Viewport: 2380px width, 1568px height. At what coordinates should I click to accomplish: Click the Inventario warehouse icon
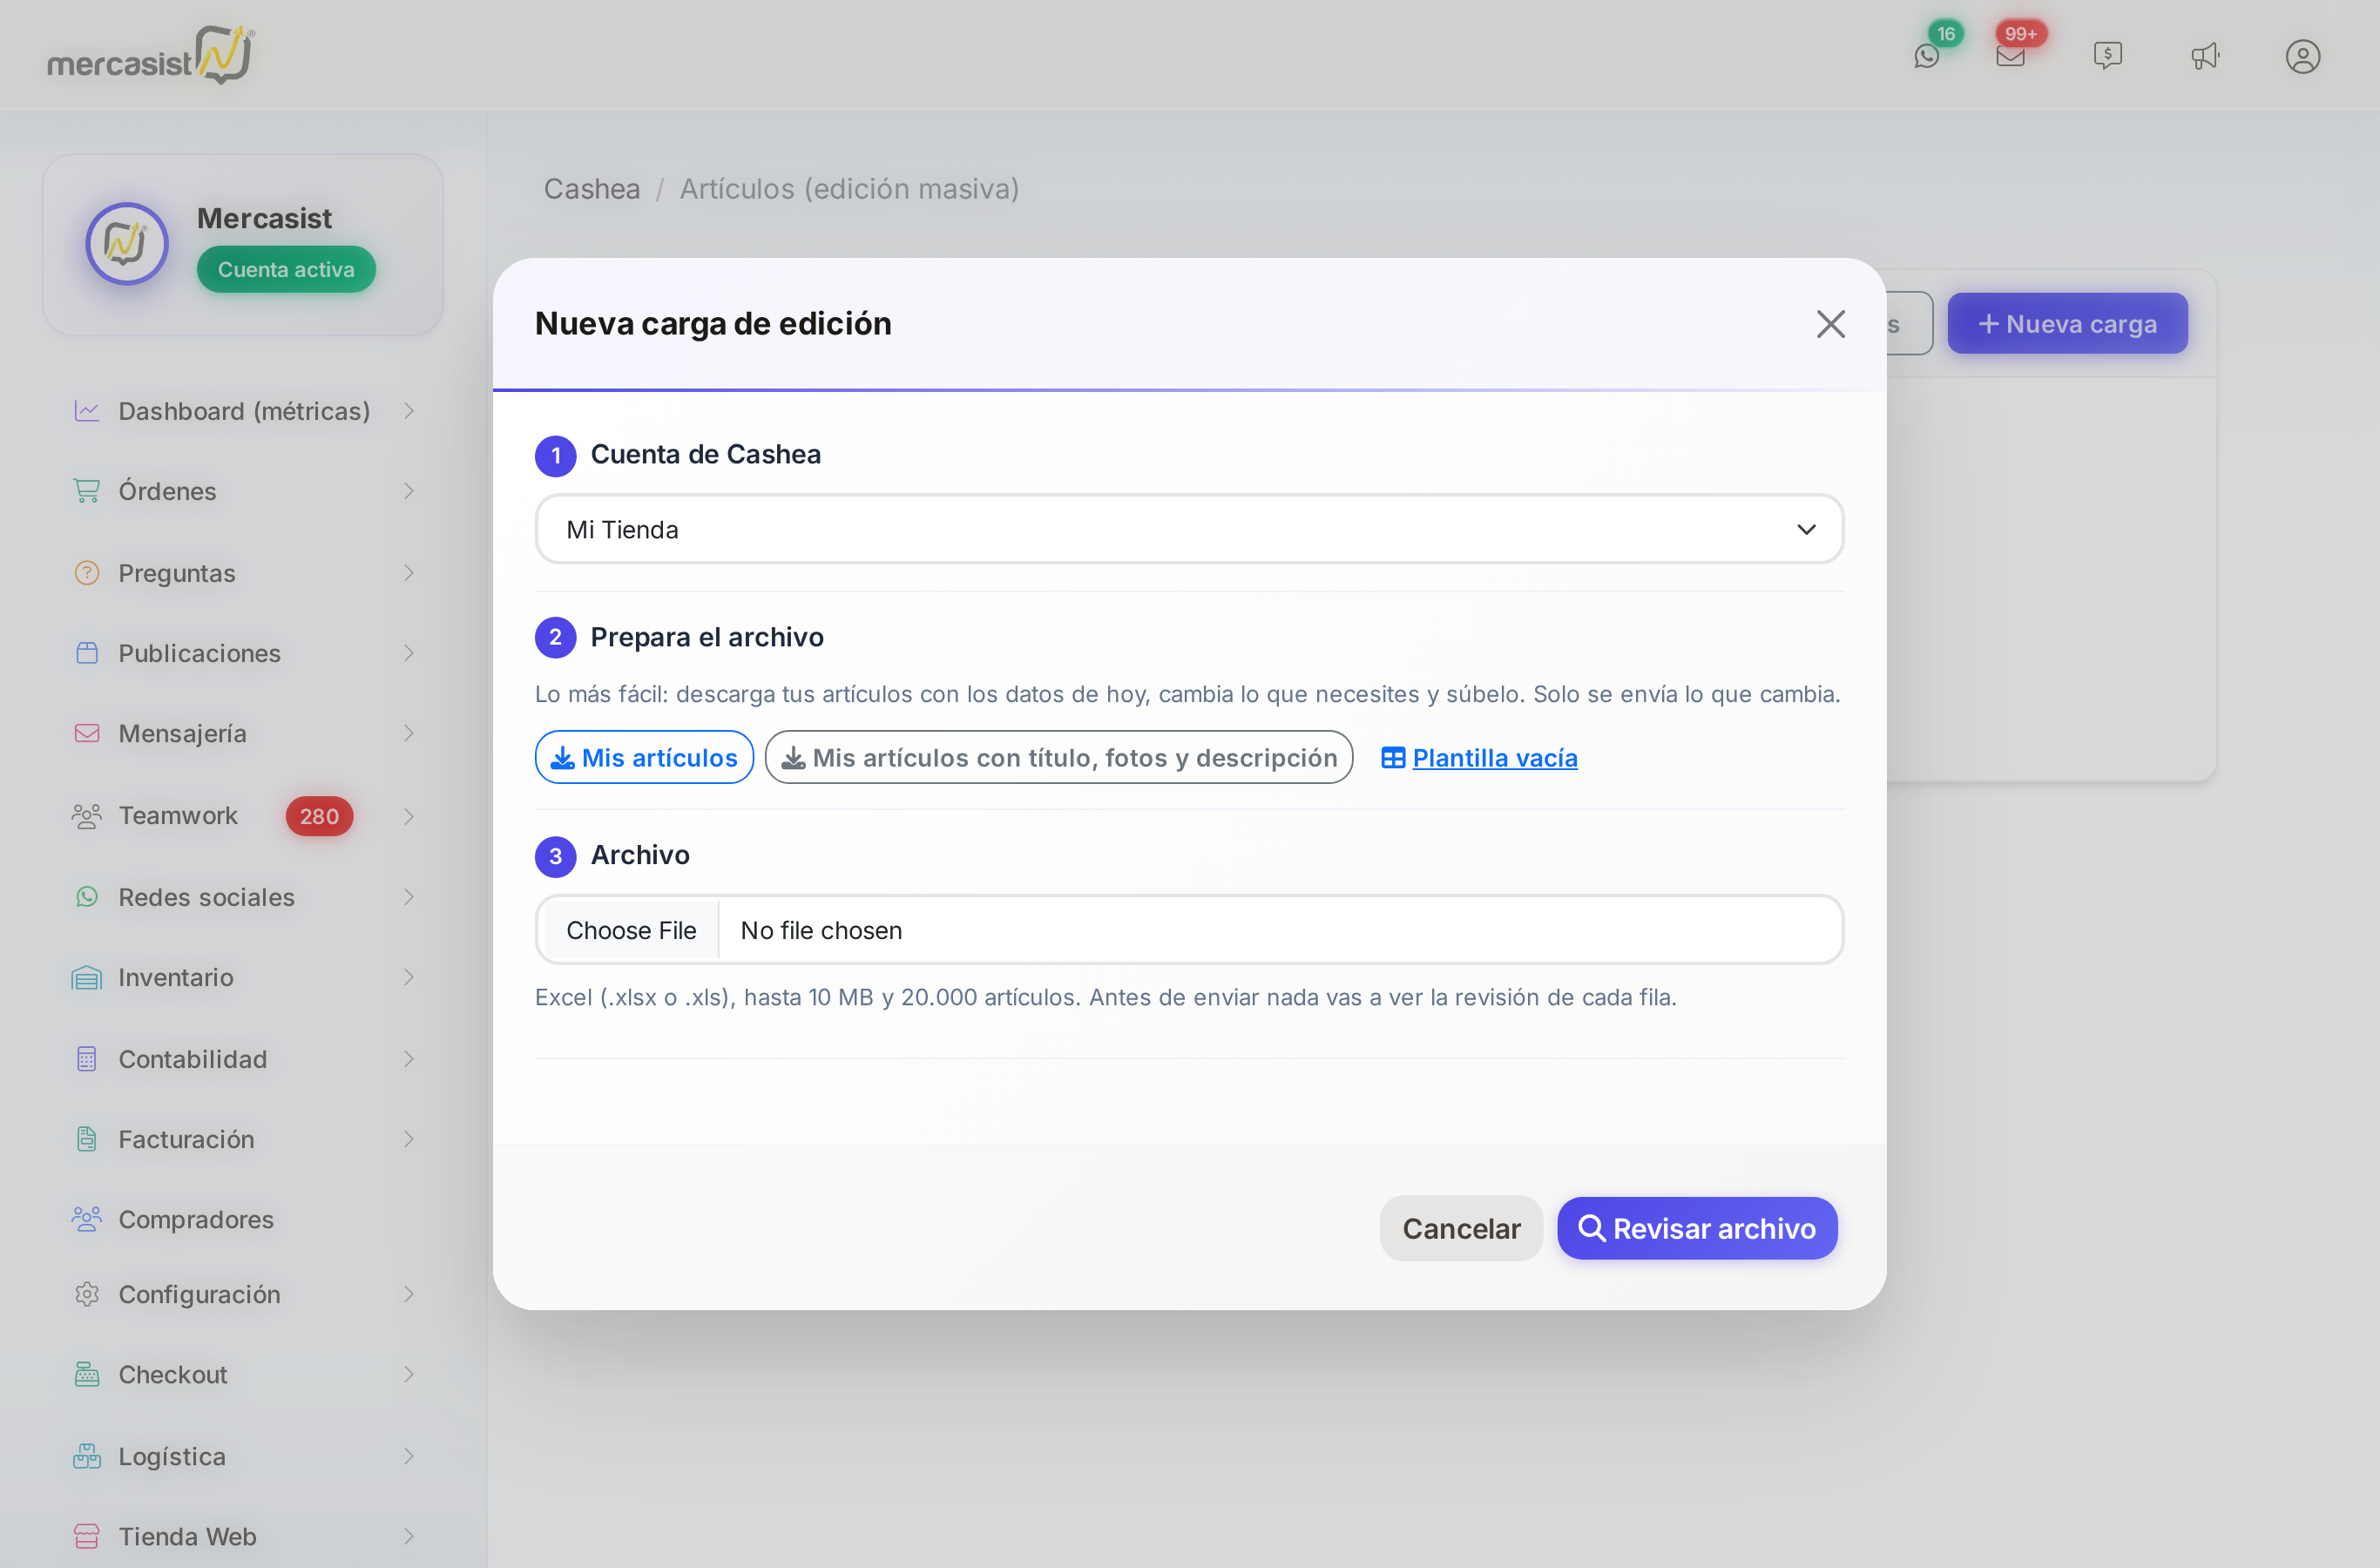coord(87,977)
